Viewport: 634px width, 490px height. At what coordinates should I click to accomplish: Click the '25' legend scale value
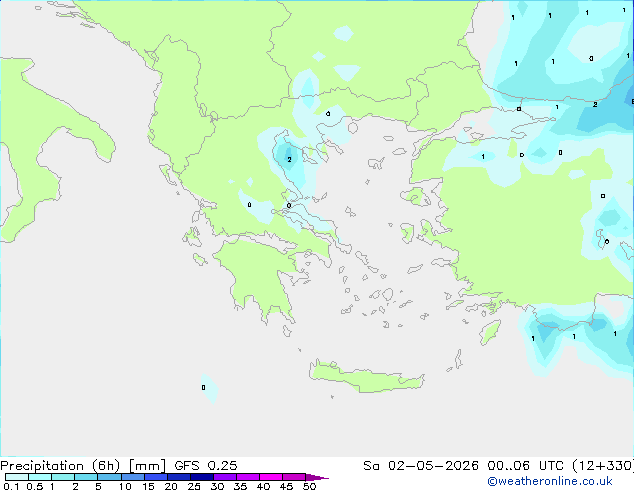194,486
